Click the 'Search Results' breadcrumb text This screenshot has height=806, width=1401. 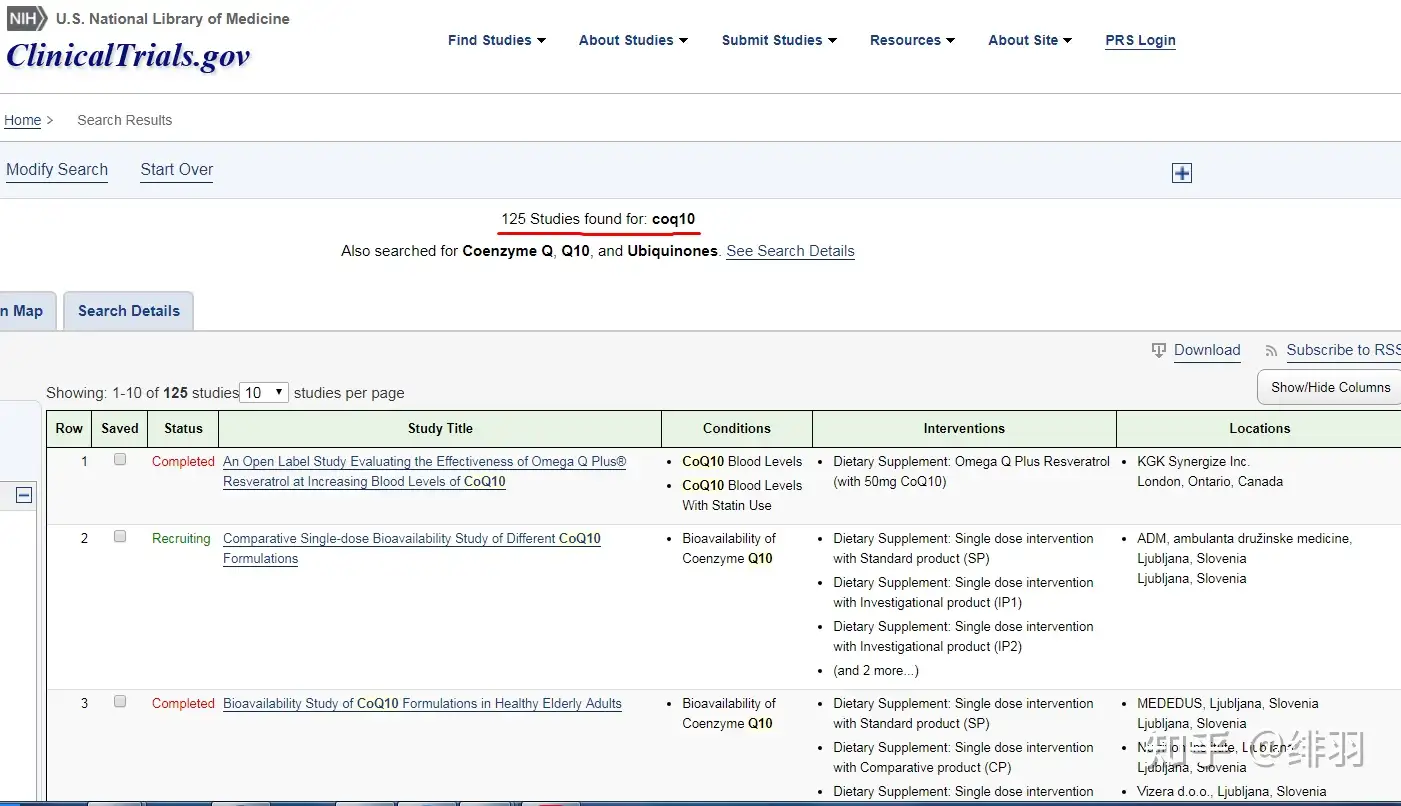125,120
